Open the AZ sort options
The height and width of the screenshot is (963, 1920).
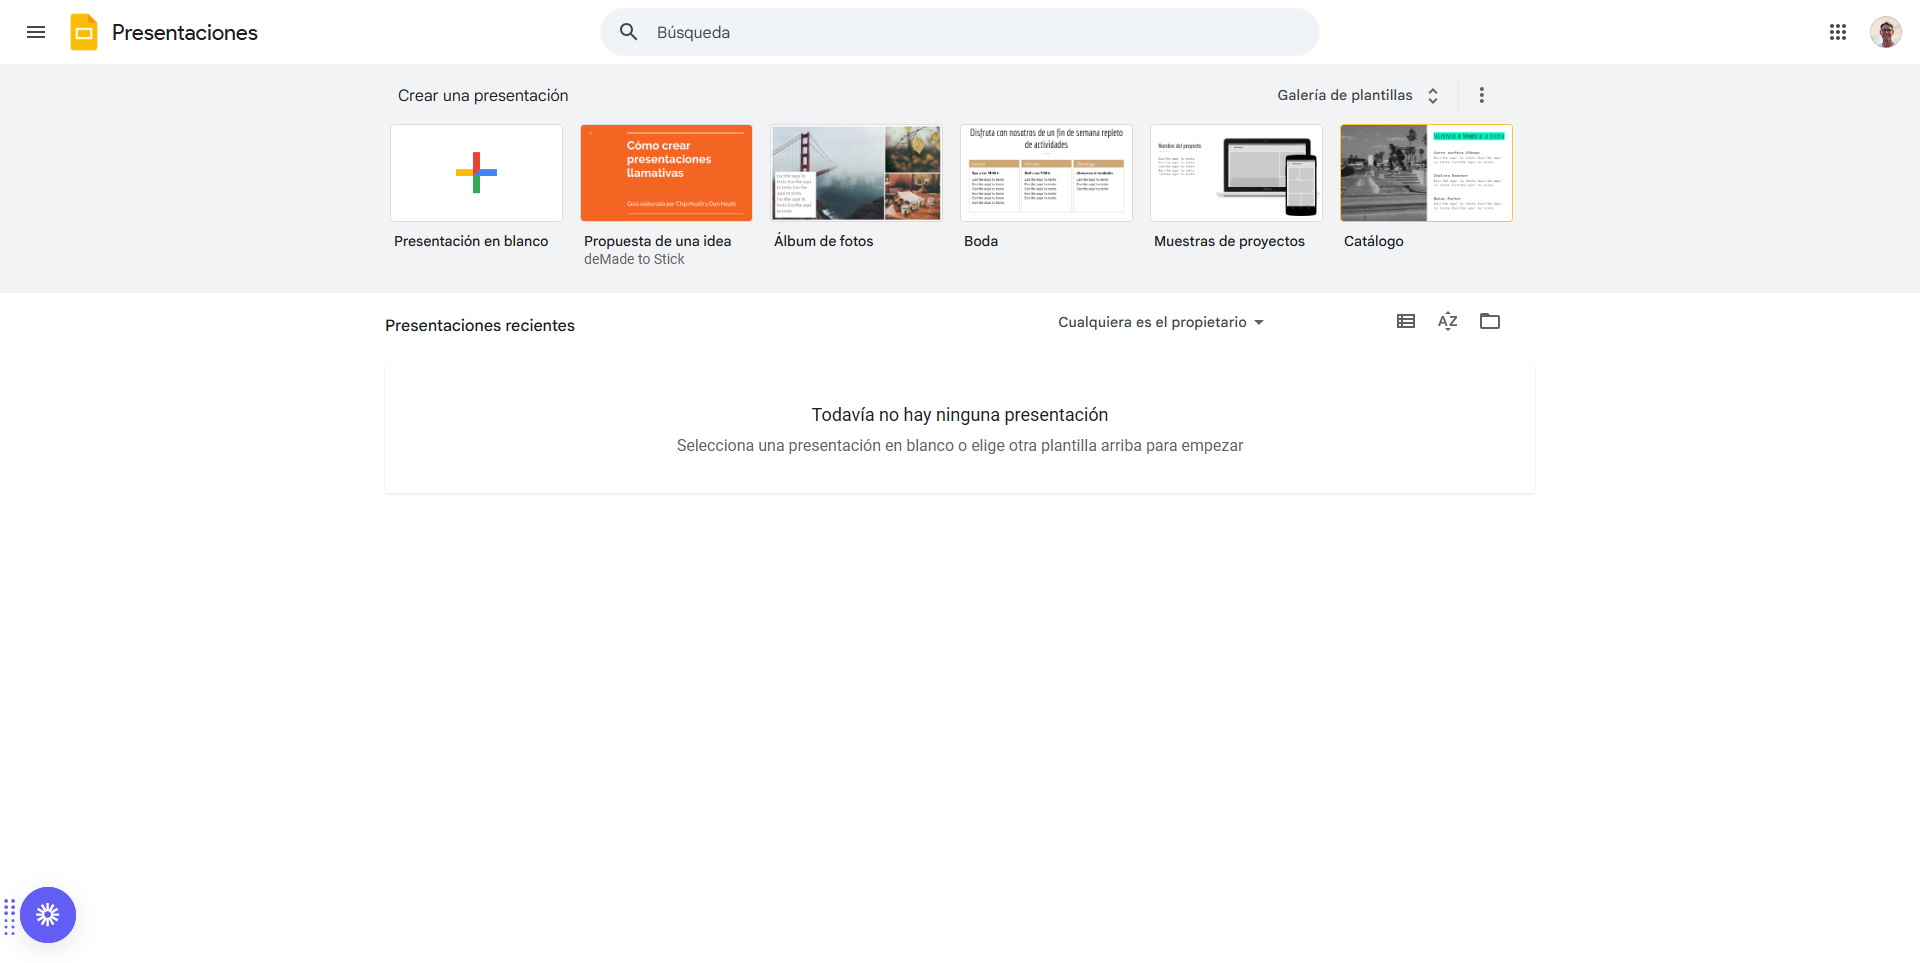pyautogui.click(x=1447, y=321)
